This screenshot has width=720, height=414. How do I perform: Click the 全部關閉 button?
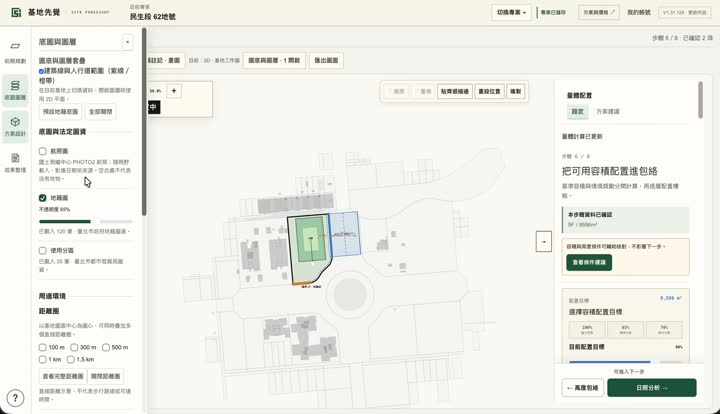101,112
